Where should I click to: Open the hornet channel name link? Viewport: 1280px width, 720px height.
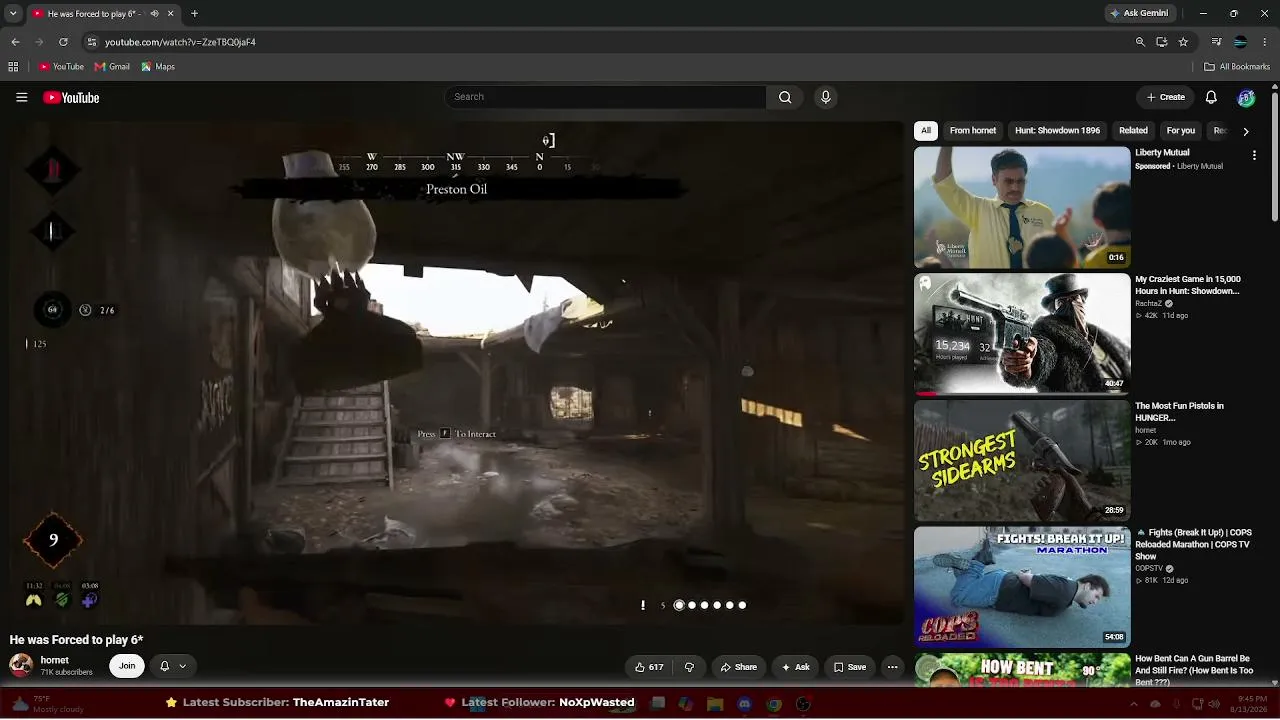point(54,660)
